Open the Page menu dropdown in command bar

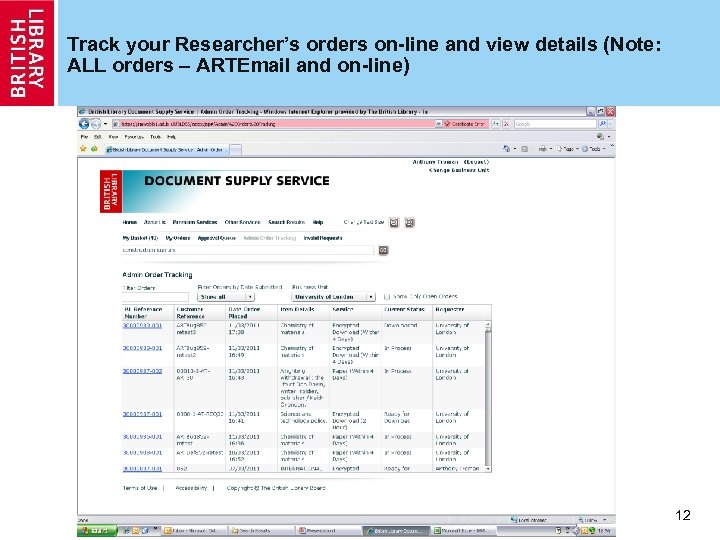568,149
